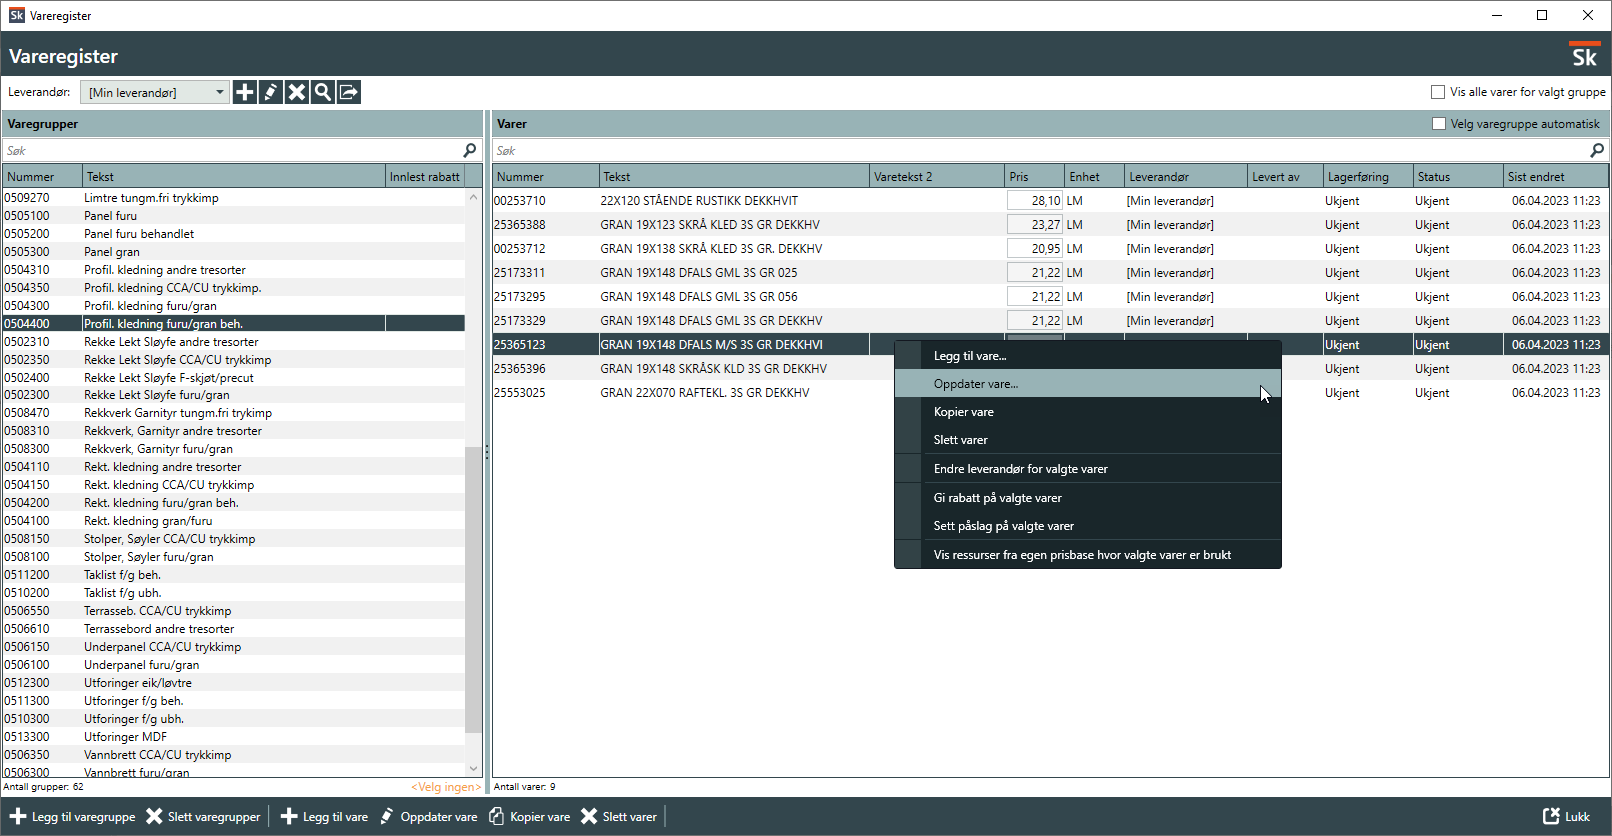
Task: Click the Velg ingen link
Action: (x=445, y=787)
